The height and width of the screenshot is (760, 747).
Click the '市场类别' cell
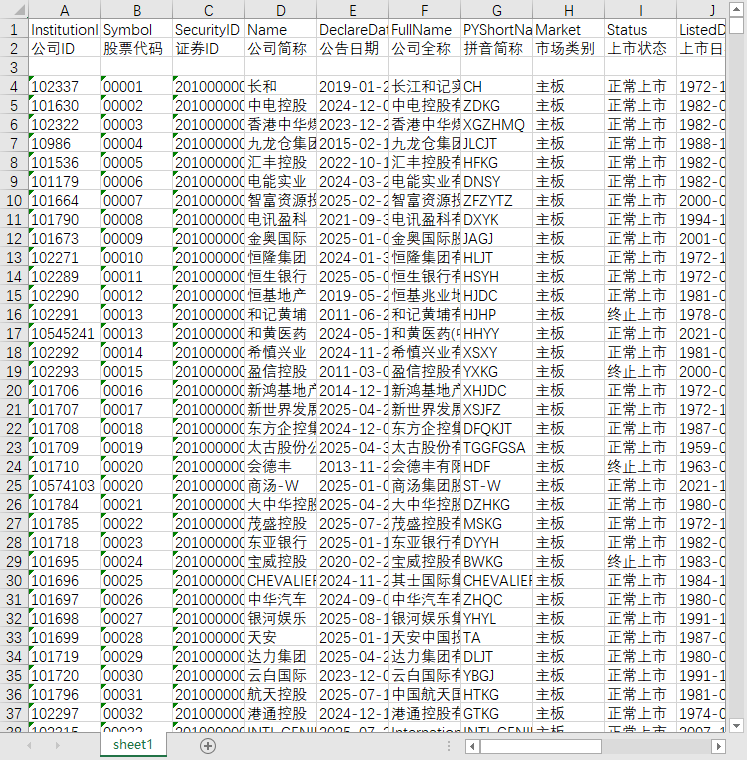[x=569, y=48]
